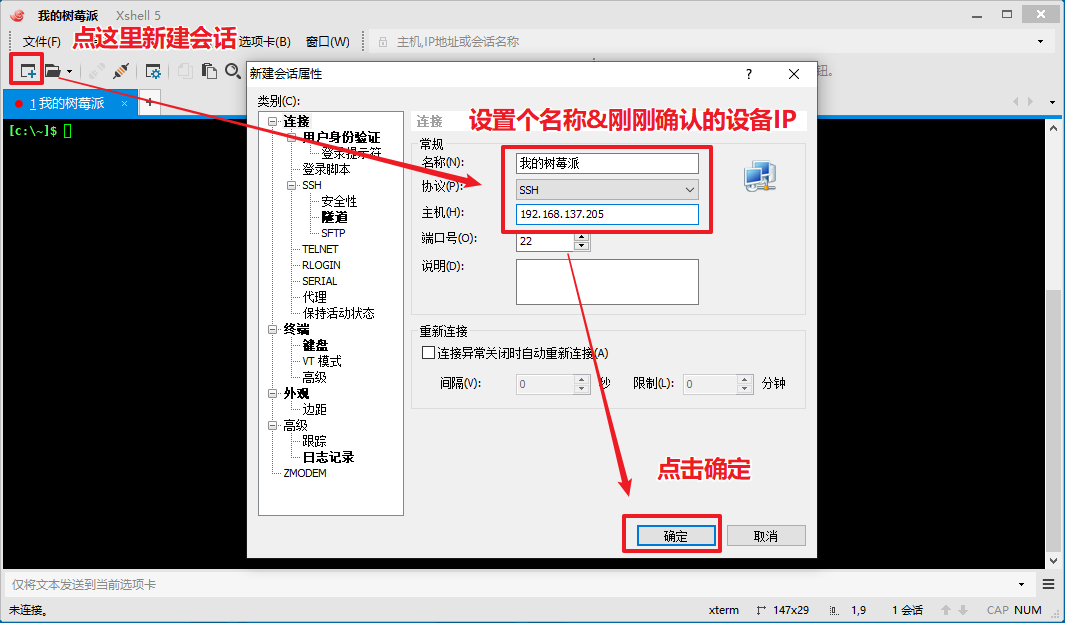Image resolution: width=1065 pixels, height=623 pixels.
Task: Click the Find magnifier toolbar icon
Action: pos(232,71)
